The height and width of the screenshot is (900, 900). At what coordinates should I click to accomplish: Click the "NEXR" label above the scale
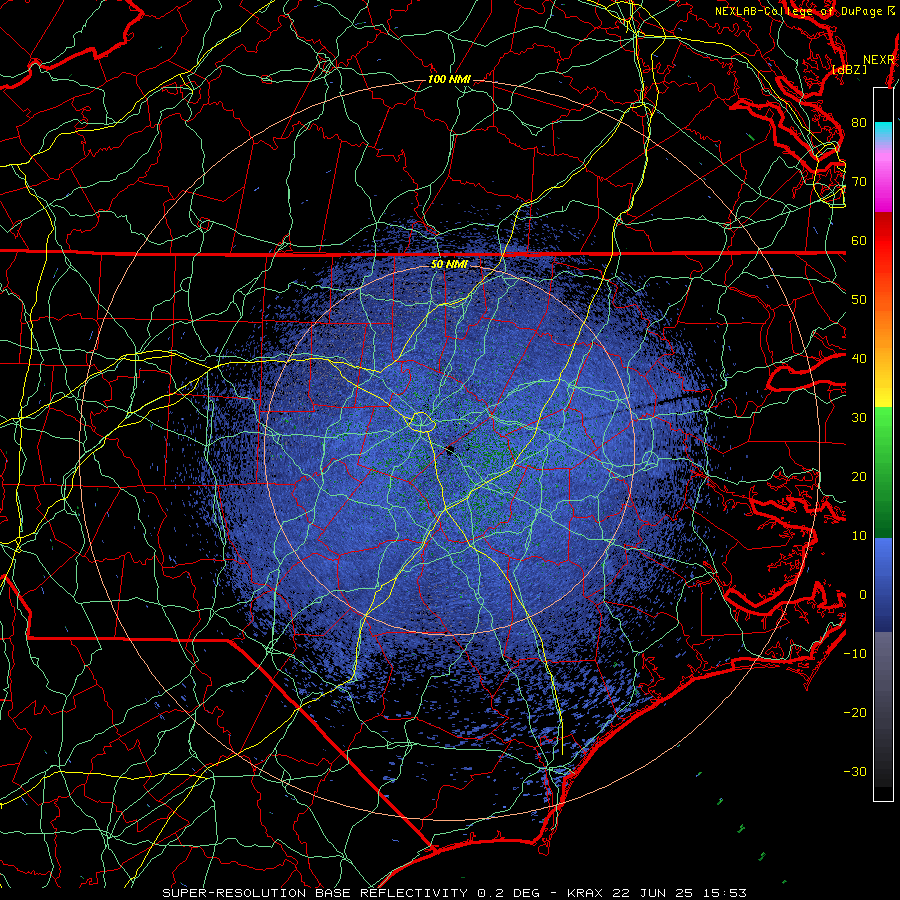click(x=879, y=60)
